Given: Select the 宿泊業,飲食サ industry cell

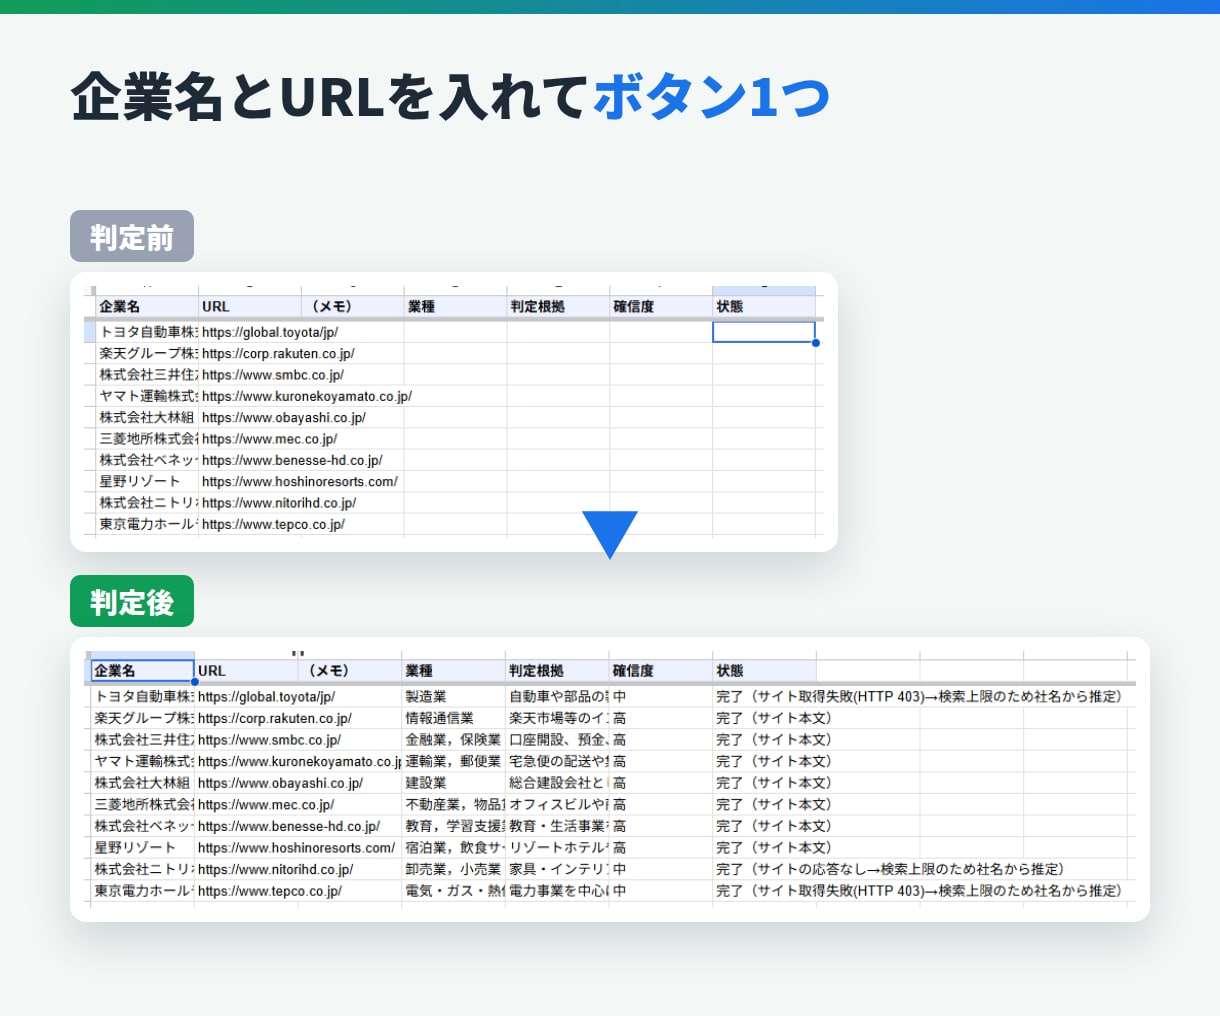Looking at the screenshot, I should [453, 847].
